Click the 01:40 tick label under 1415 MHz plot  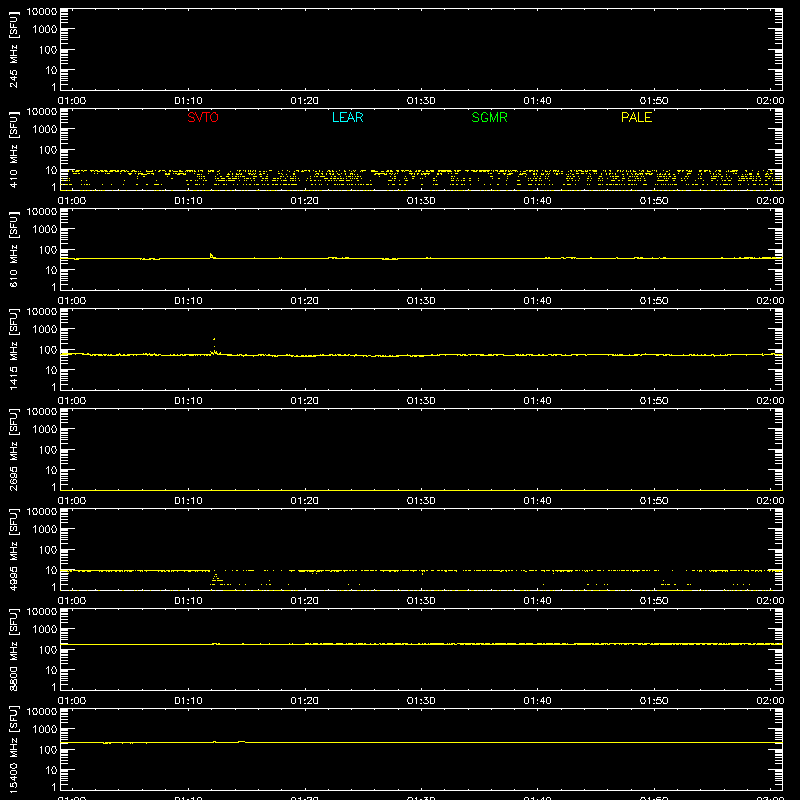click(x=537, y=401)
